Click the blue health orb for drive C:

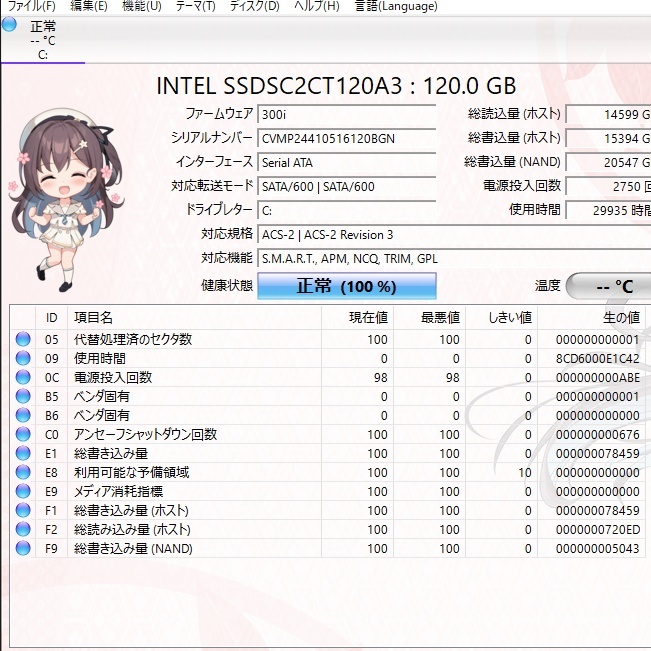tap(9, 25)
